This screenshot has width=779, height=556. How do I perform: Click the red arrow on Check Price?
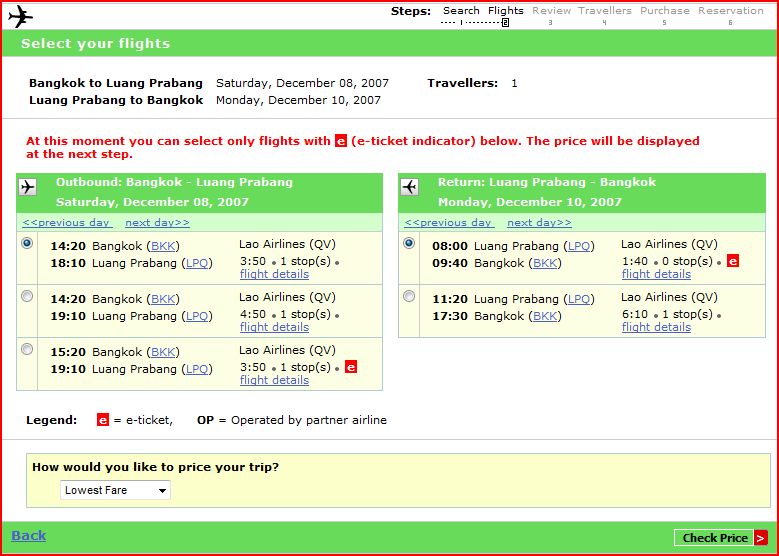[761, 538]
